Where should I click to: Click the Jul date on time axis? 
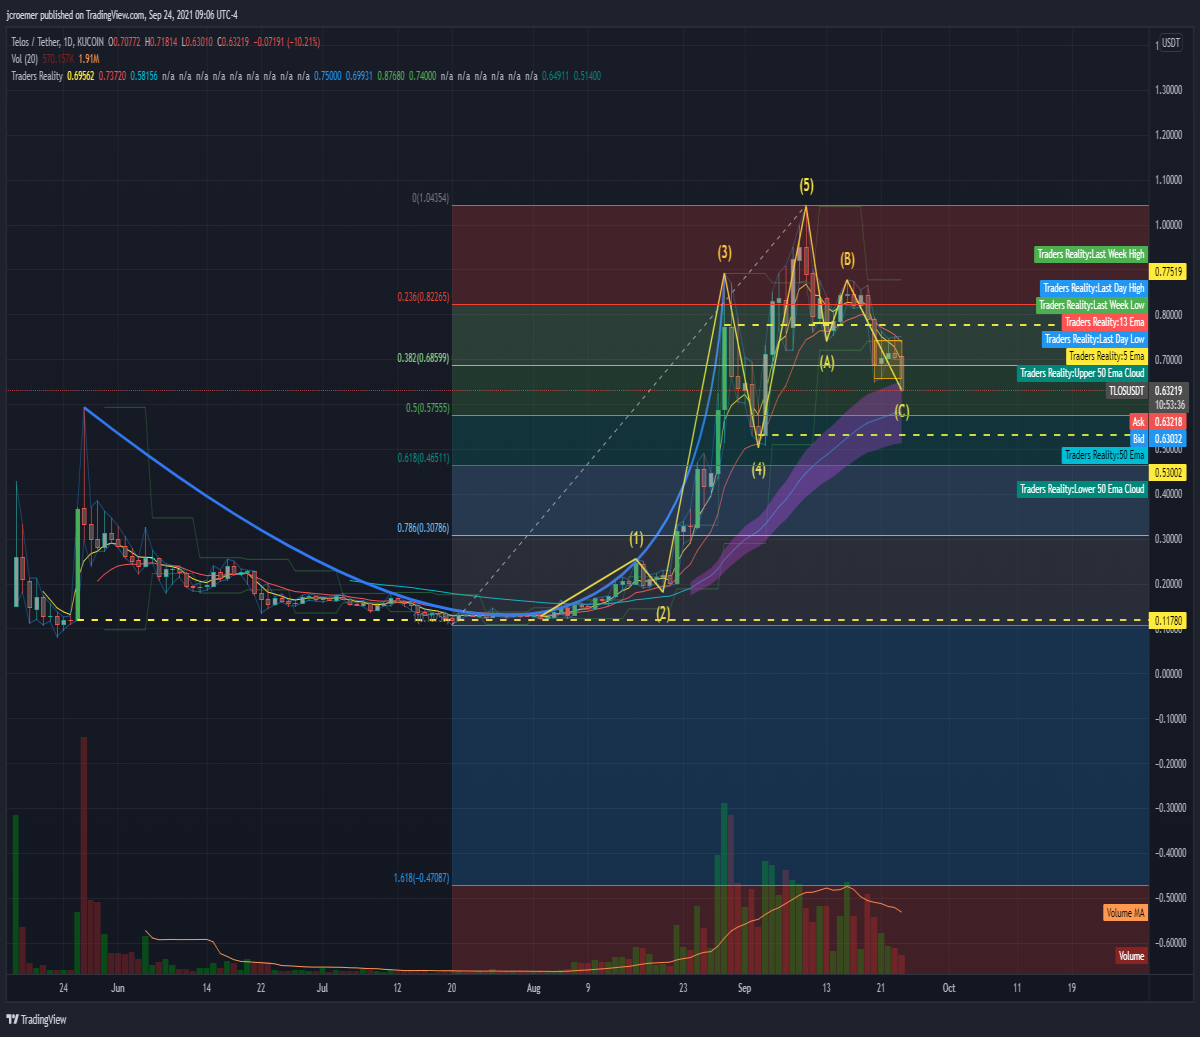coord(322,988)
